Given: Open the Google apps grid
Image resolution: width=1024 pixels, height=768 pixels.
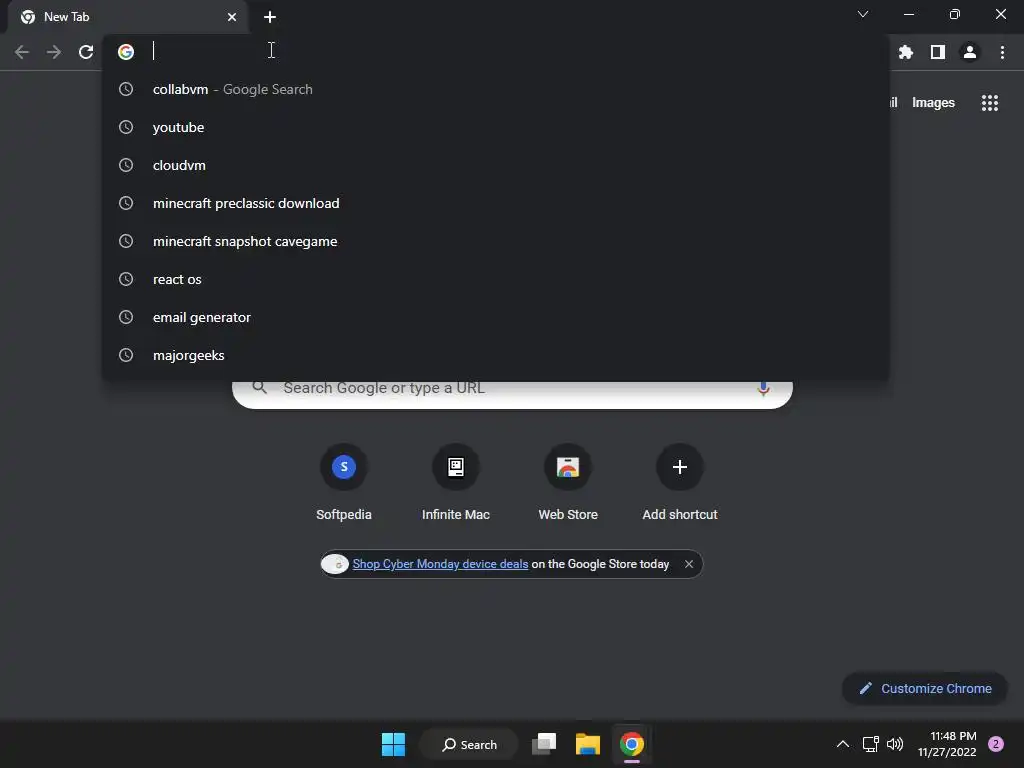Looking at the screenshot, I should point(989,103).
